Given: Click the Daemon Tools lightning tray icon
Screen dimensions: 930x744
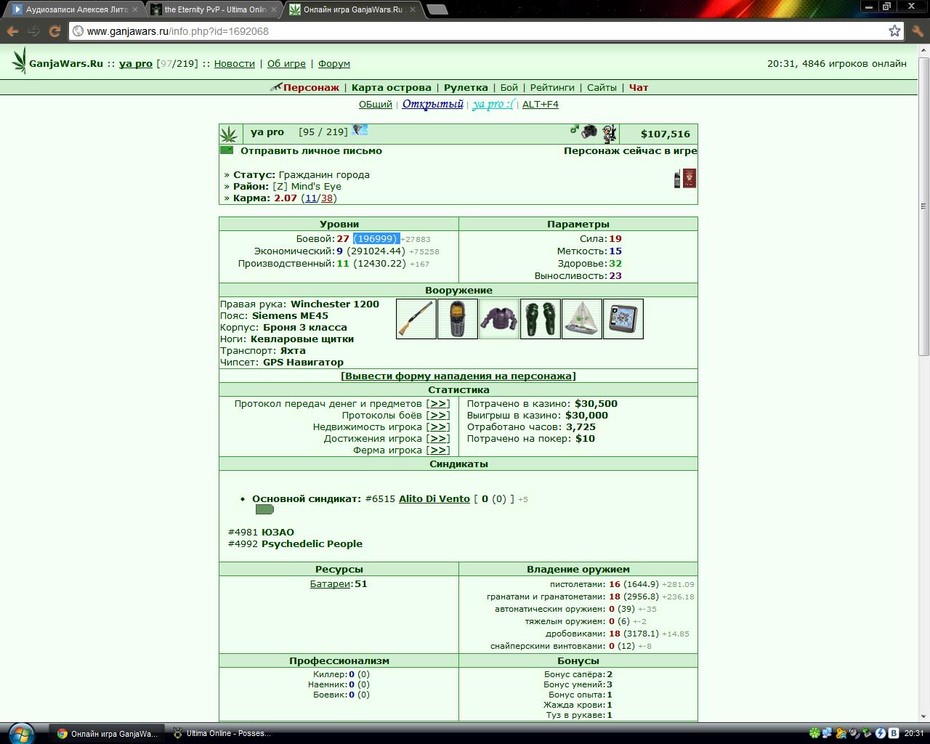Looking at the screenshot, I should click(x=881, y=733).
